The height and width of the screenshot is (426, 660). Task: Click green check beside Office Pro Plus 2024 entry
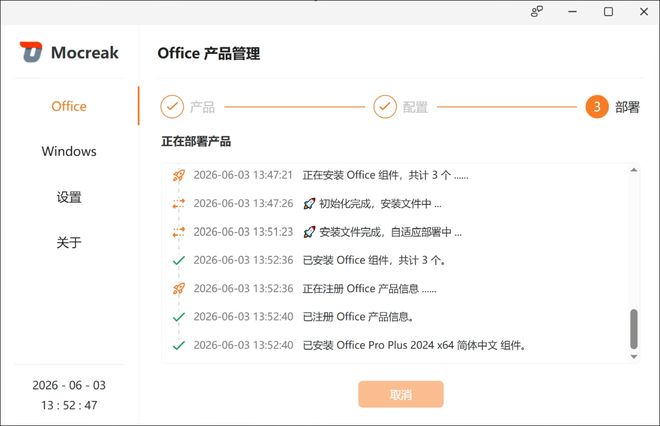179,346
